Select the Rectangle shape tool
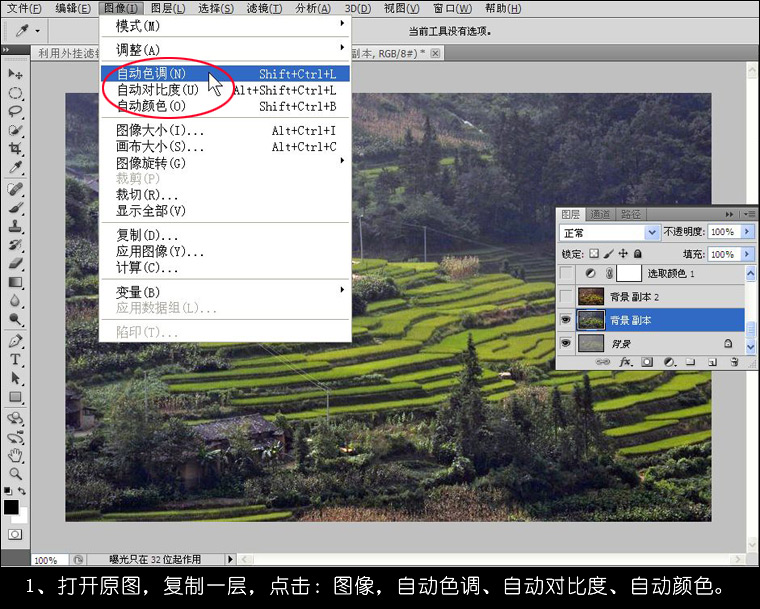Image resolution: width=760 pixels, height=609 pixels. 15,397
